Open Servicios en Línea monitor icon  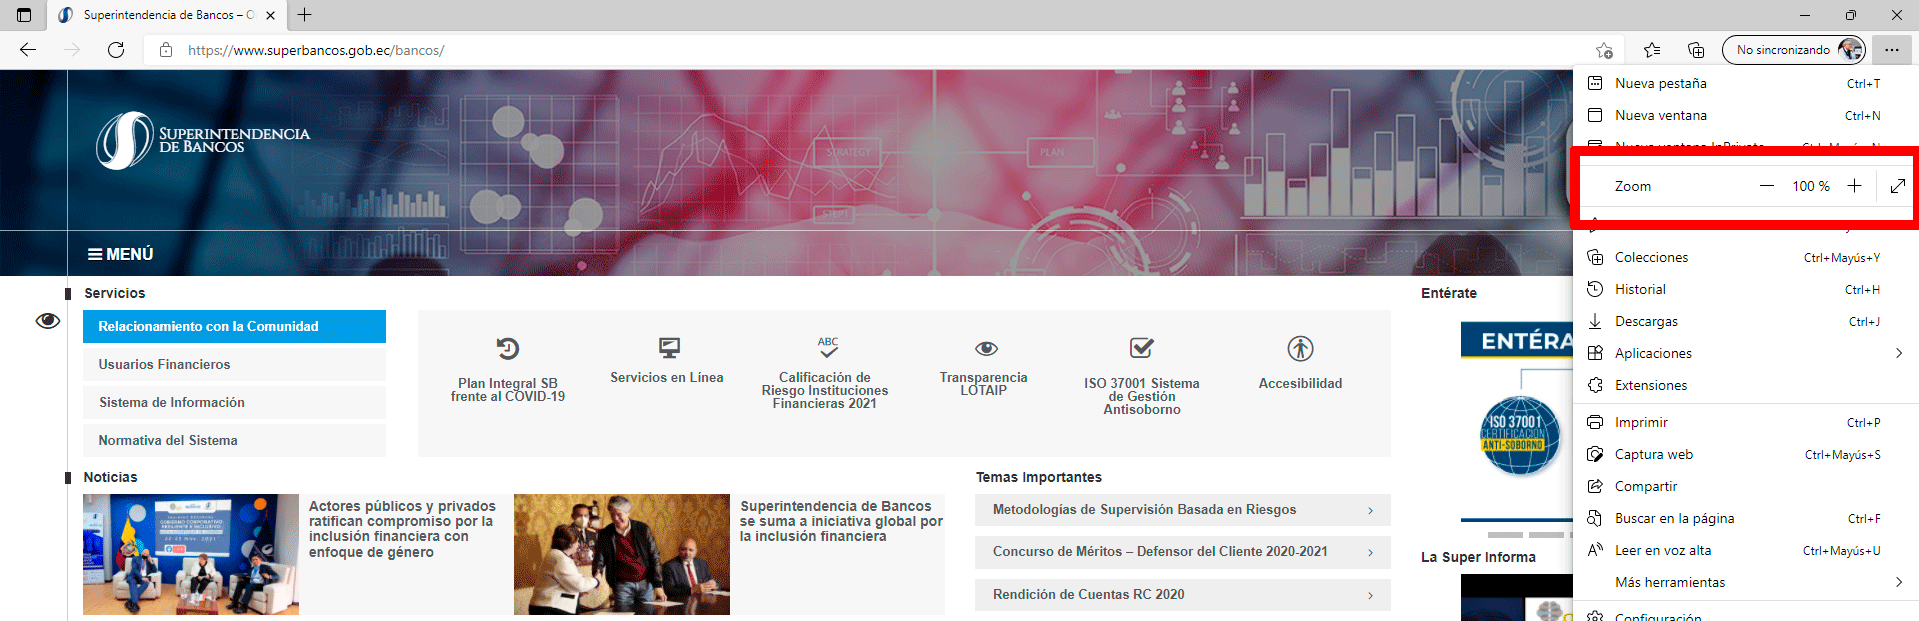coord(669,348)
